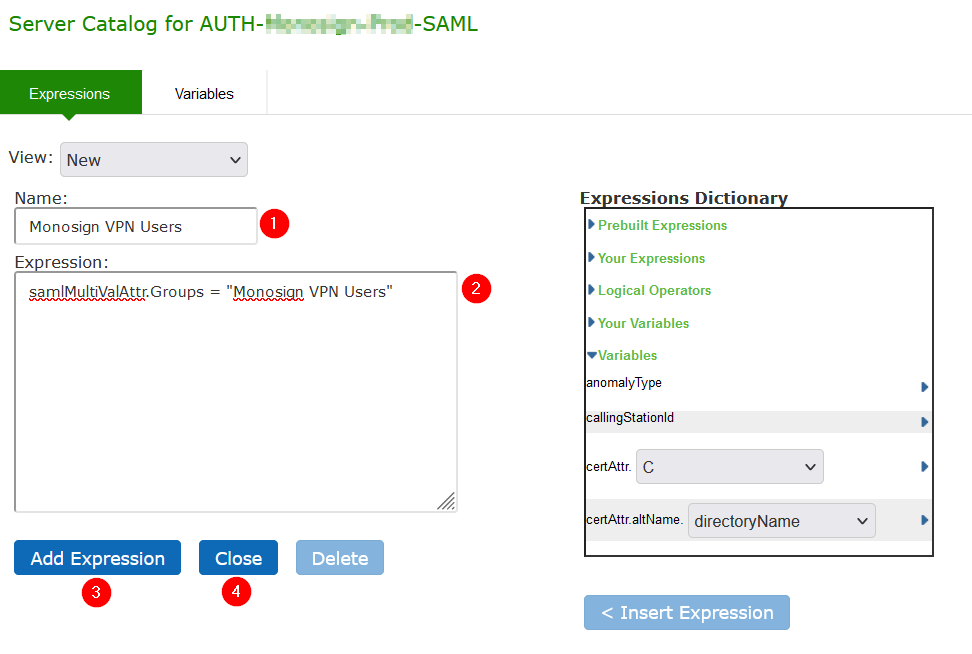Click the red step 4 marker
This screenshot has height=654, width=972.
(x=236, y=592)
